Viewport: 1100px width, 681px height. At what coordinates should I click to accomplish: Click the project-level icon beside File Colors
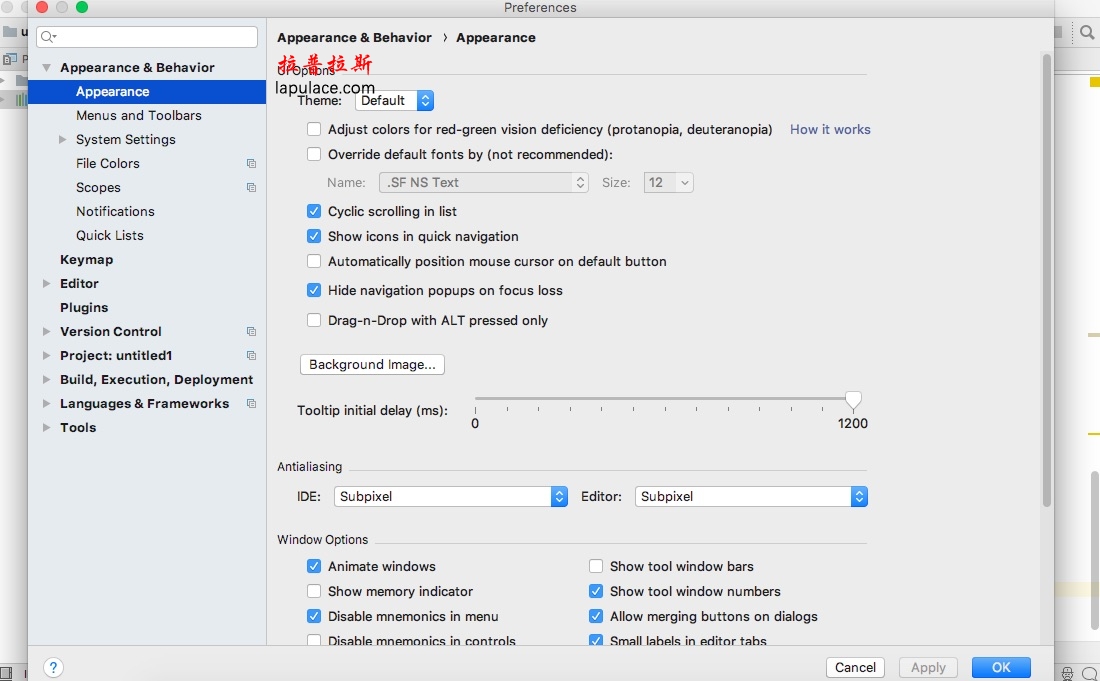(x=251, y=163)
